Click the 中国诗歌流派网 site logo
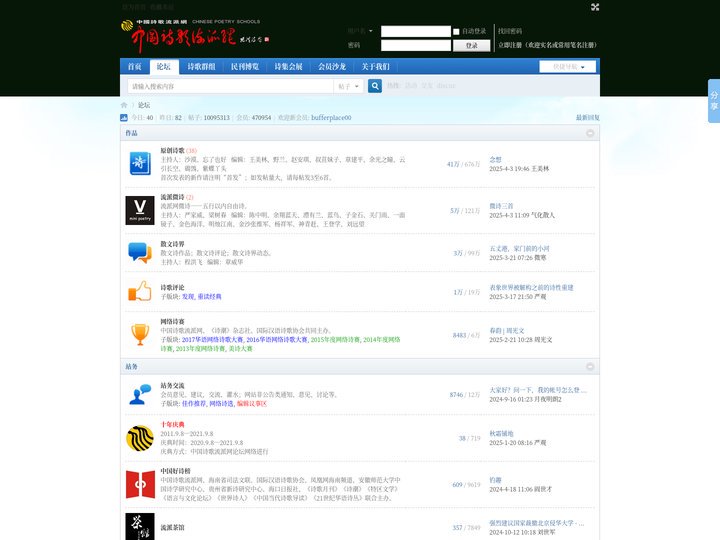This screenshot has height=540, width=720. pyautogui.click(x=195, y=36)
